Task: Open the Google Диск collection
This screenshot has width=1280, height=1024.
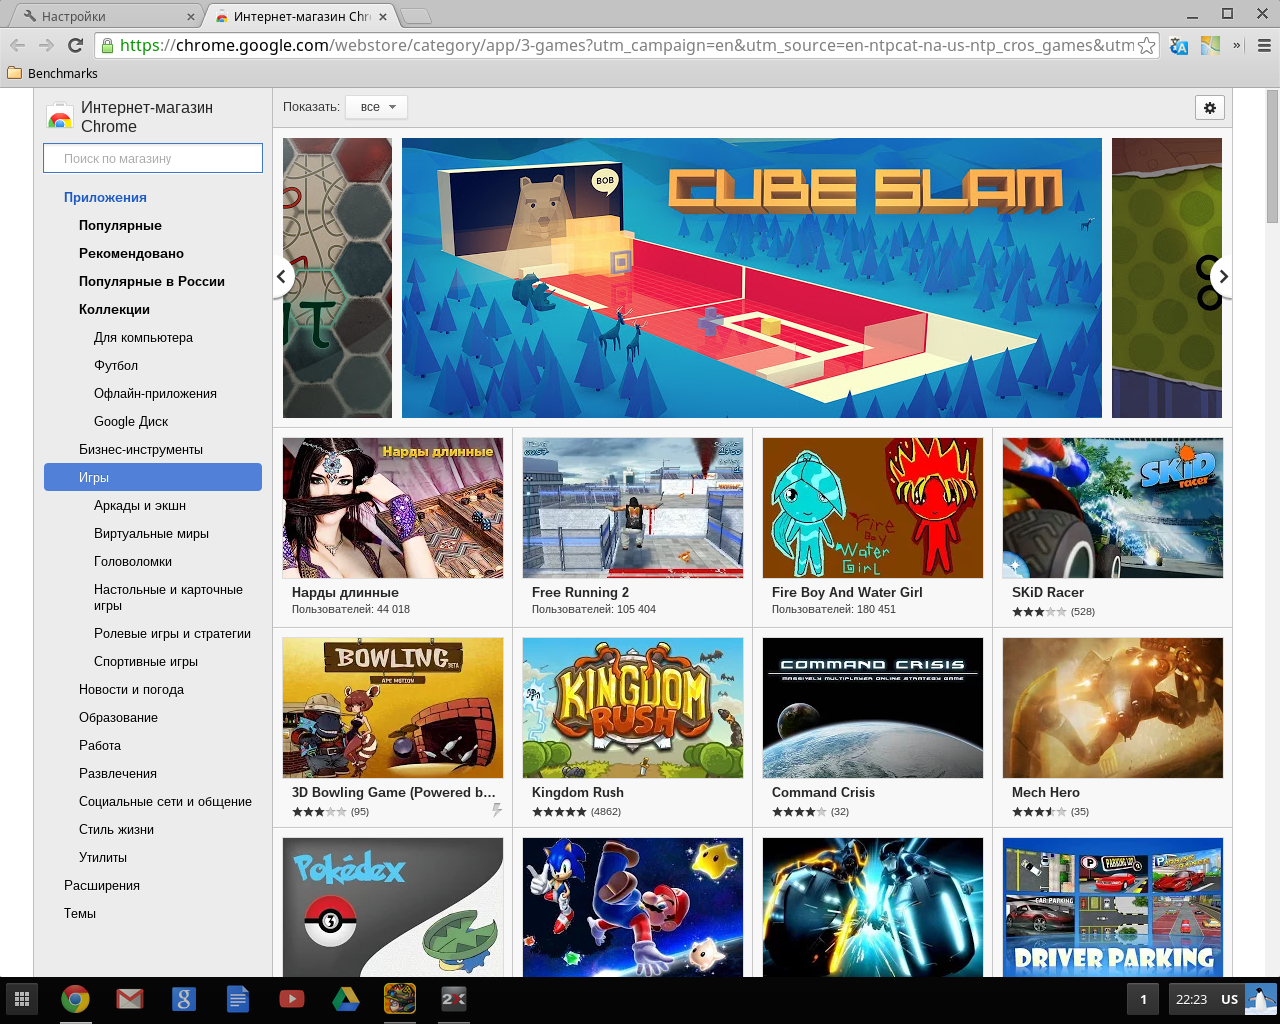Action: pyautogui.click(x=131, y=421)
